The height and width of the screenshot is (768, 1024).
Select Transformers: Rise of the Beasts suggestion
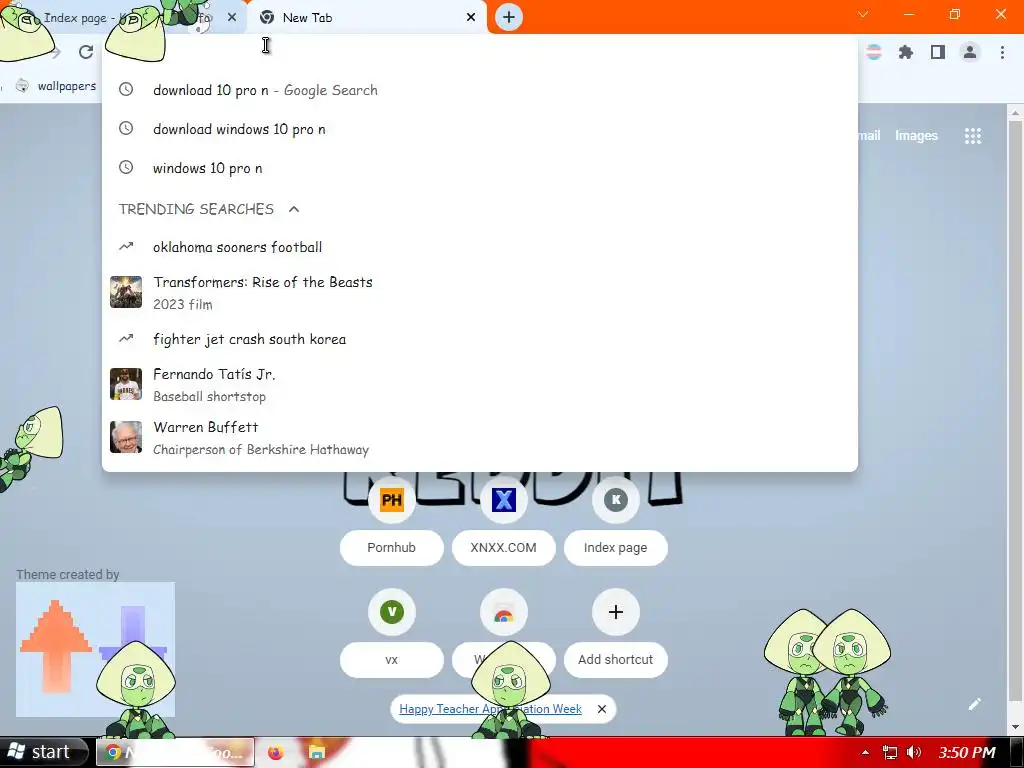480,292
